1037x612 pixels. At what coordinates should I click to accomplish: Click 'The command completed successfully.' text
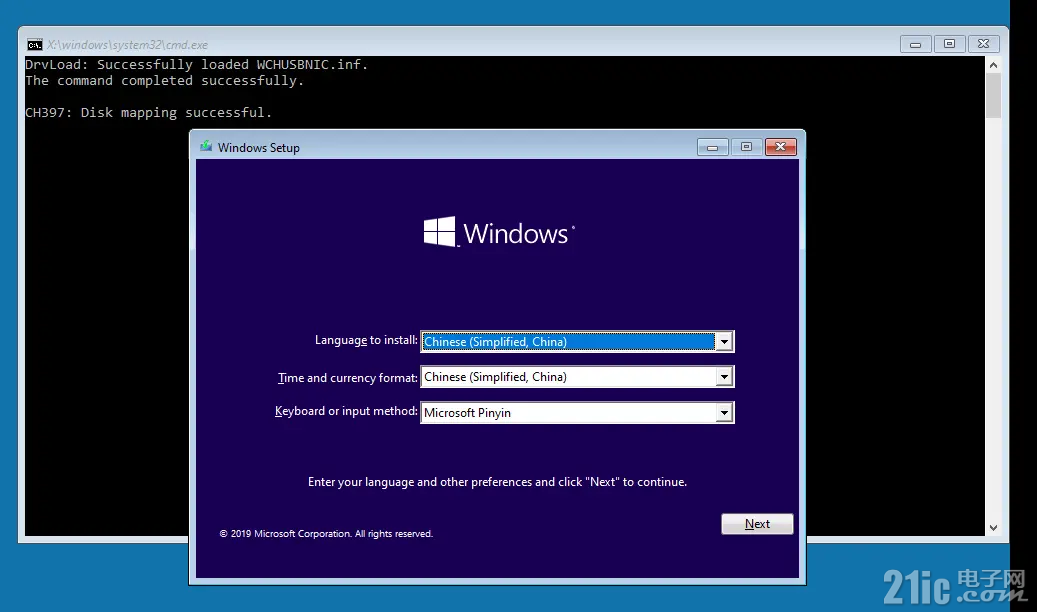(165, 81)
